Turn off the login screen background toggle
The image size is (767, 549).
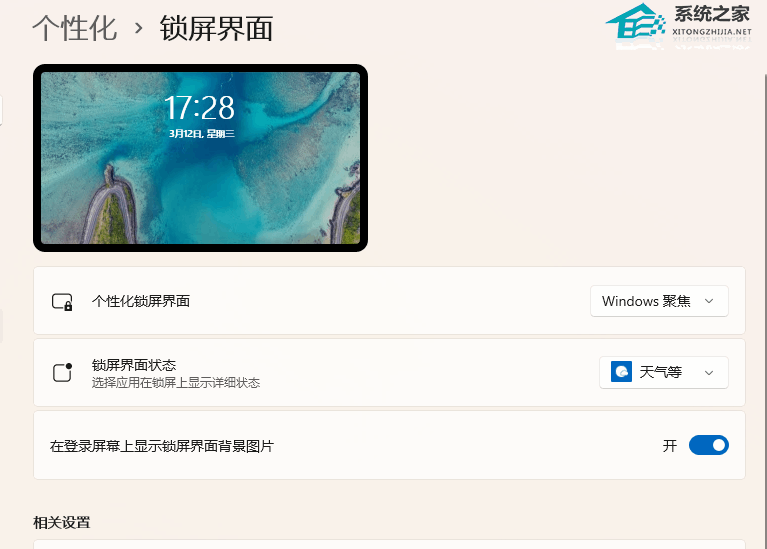coord(708,445)
